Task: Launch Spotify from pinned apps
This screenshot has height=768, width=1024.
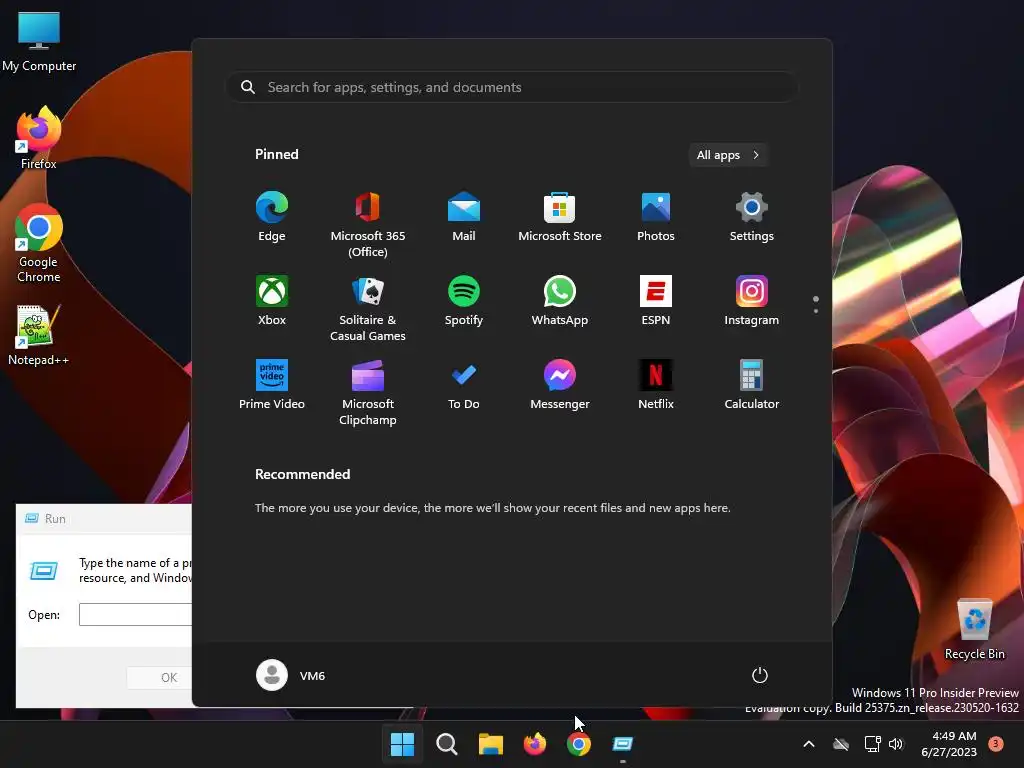Action: (464, 301)
